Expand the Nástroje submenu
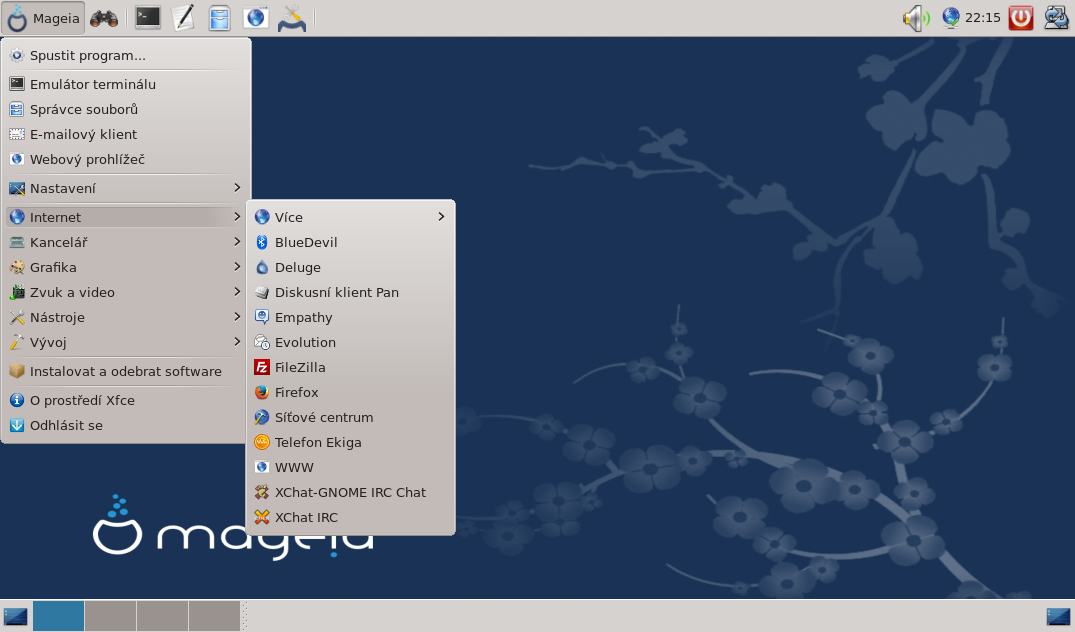This screenshot has width=1075, height=632. coord(126,317)
